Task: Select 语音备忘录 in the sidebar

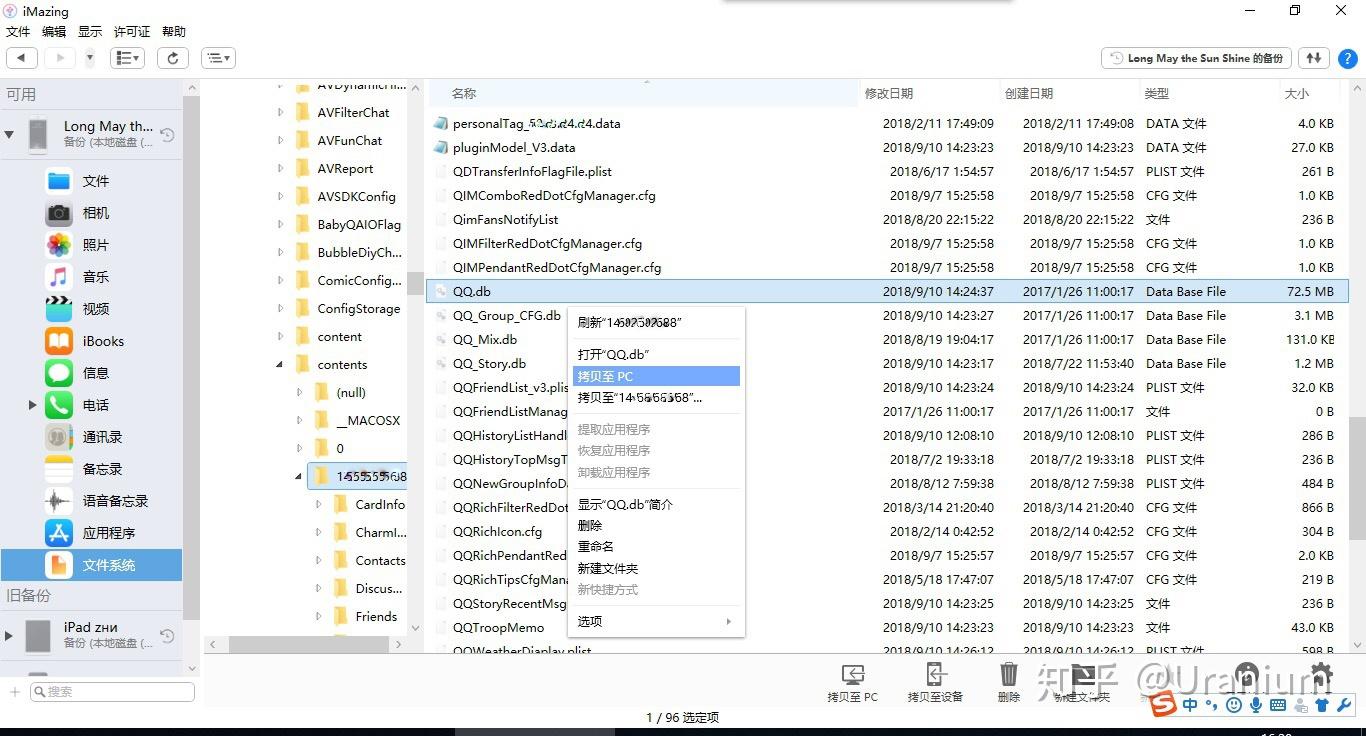Action: (x=115, y=501)
